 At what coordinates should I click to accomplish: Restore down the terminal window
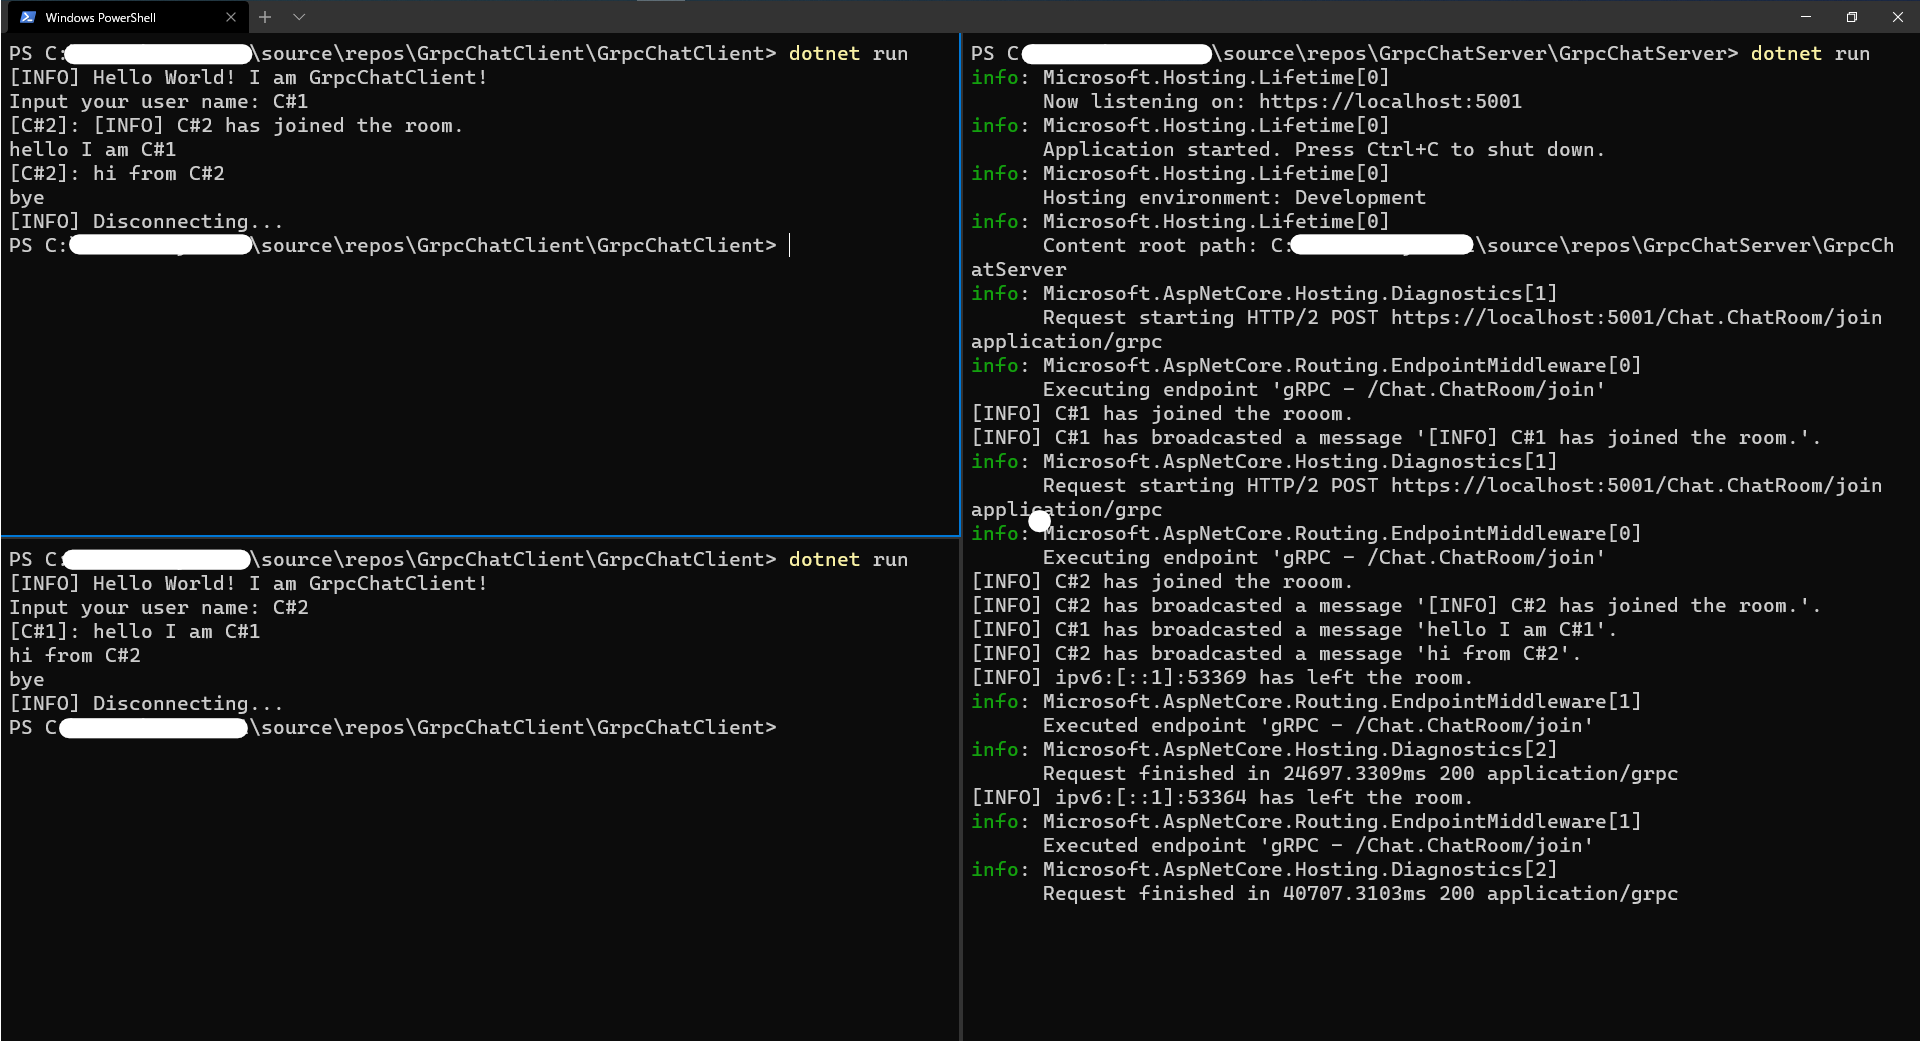pyautogui.click(x=1851, y=17)
